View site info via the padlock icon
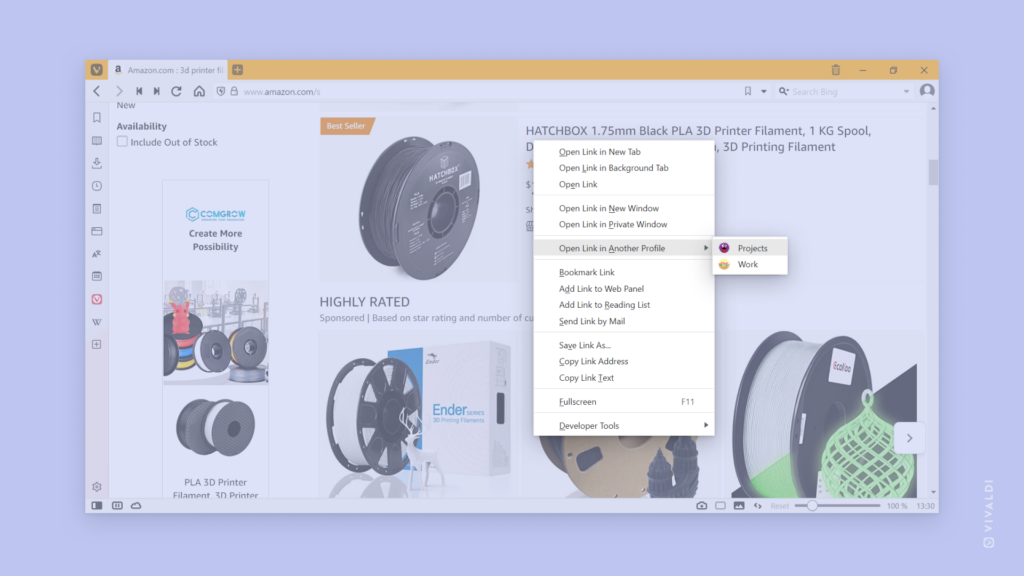This screenshot has height=576, width=1024. pyautogui.click(x=234, y=91)
